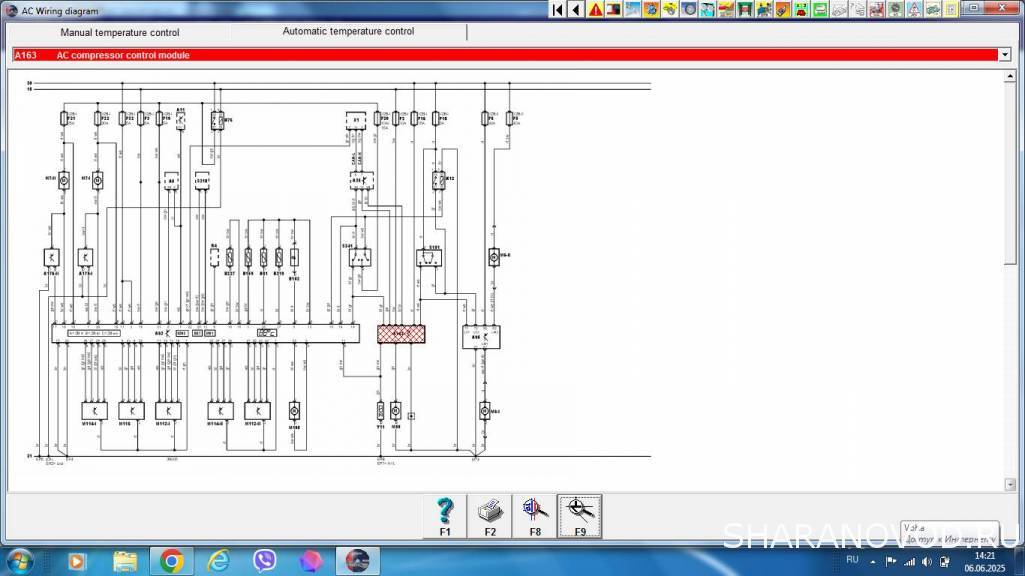Switch to Manual temperature control tab
This screenshot has width=1025, height=576.
coord(120,32)
